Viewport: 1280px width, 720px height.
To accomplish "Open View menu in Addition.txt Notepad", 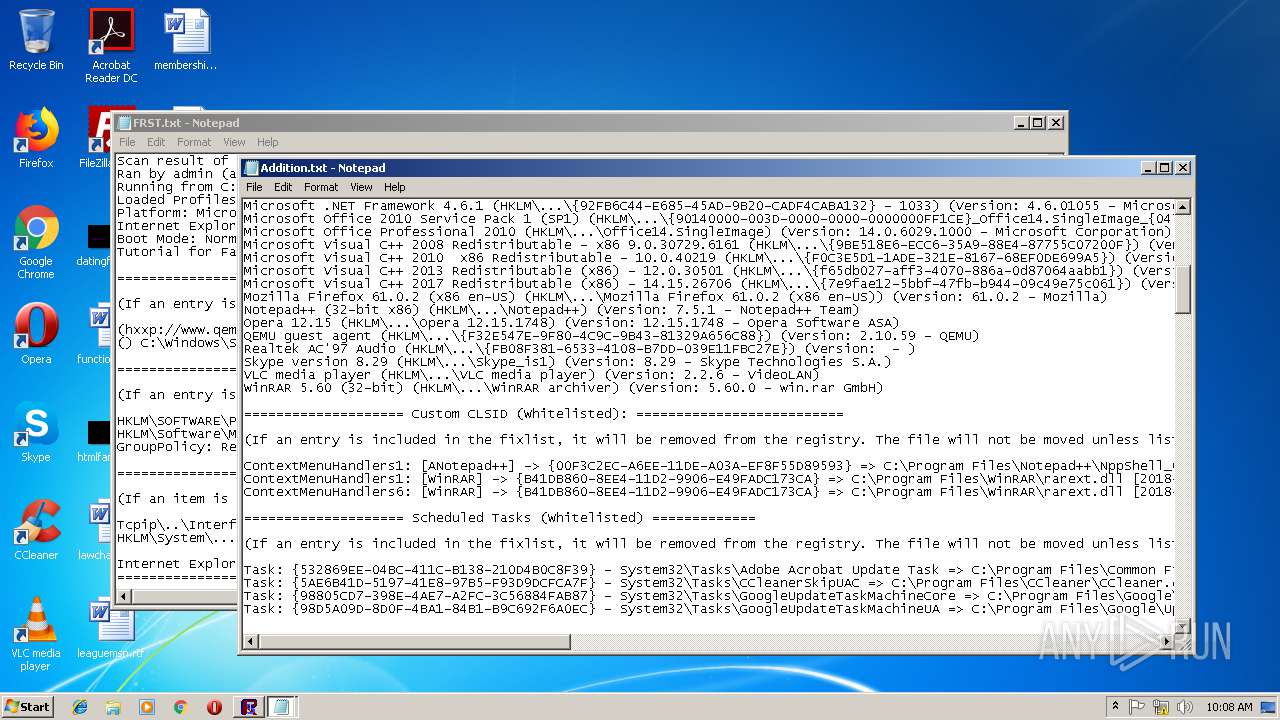I will point(361,187).
